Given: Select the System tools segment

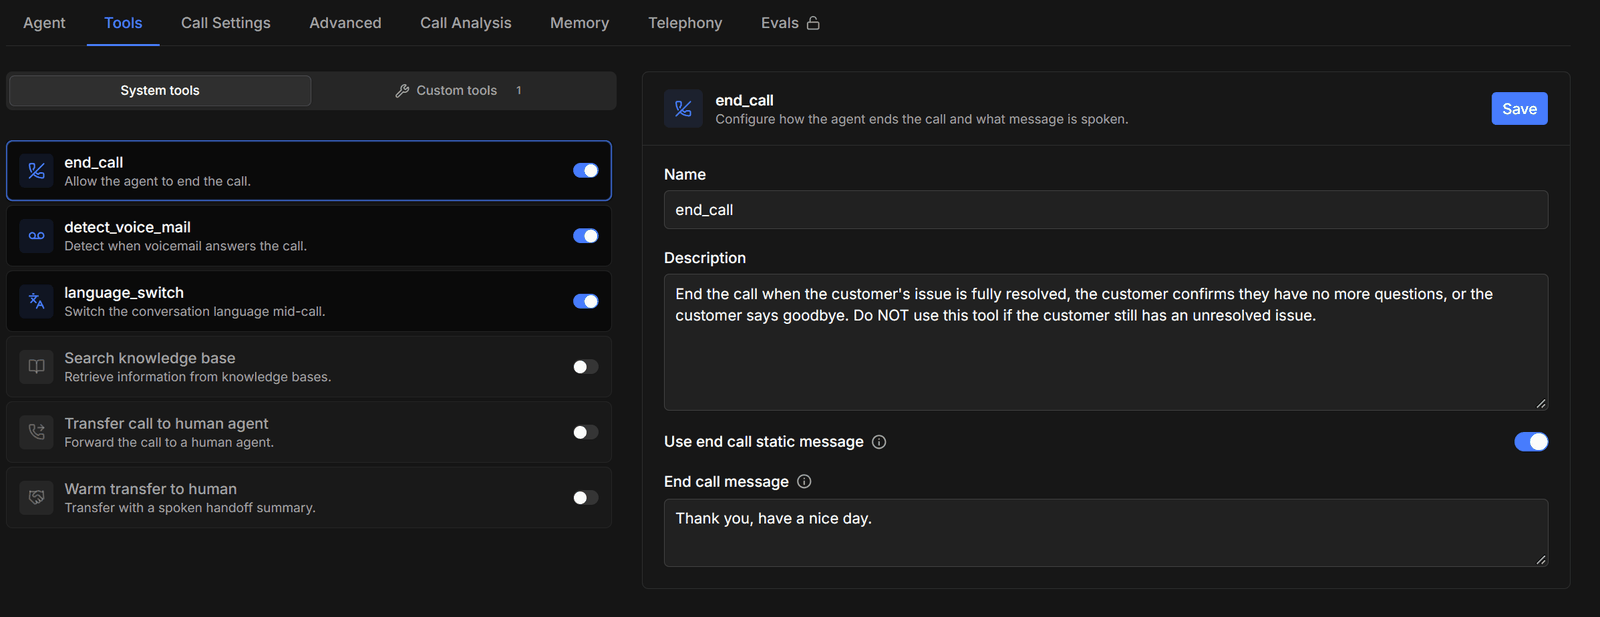Looking at the screenshot, I should pos(160,91).
